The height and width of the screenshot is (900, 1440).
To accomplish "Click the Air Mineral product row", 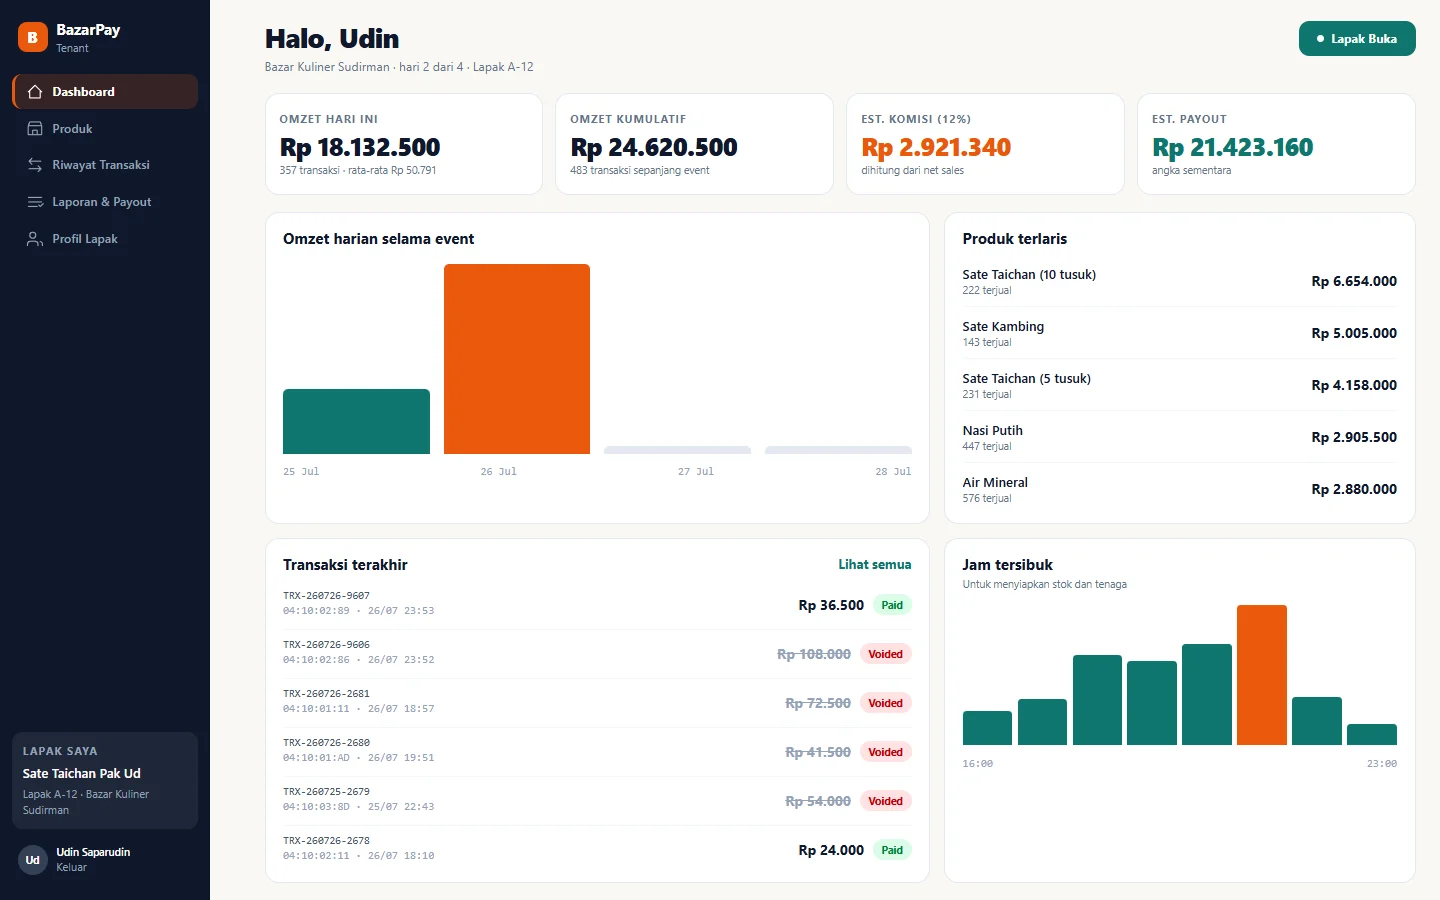I will [x=1180, y=489].
